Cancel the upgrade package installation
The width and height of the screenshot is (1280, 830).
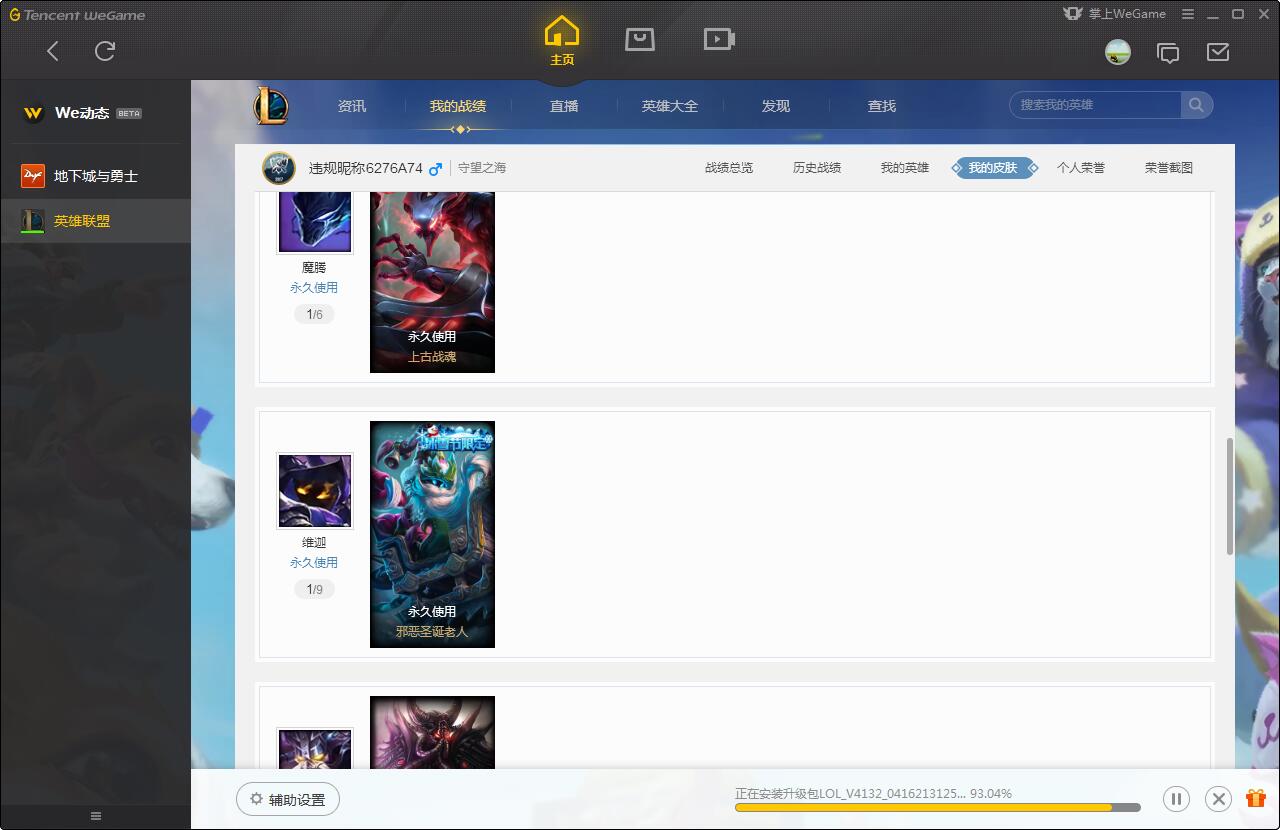tap(1218, 798)
